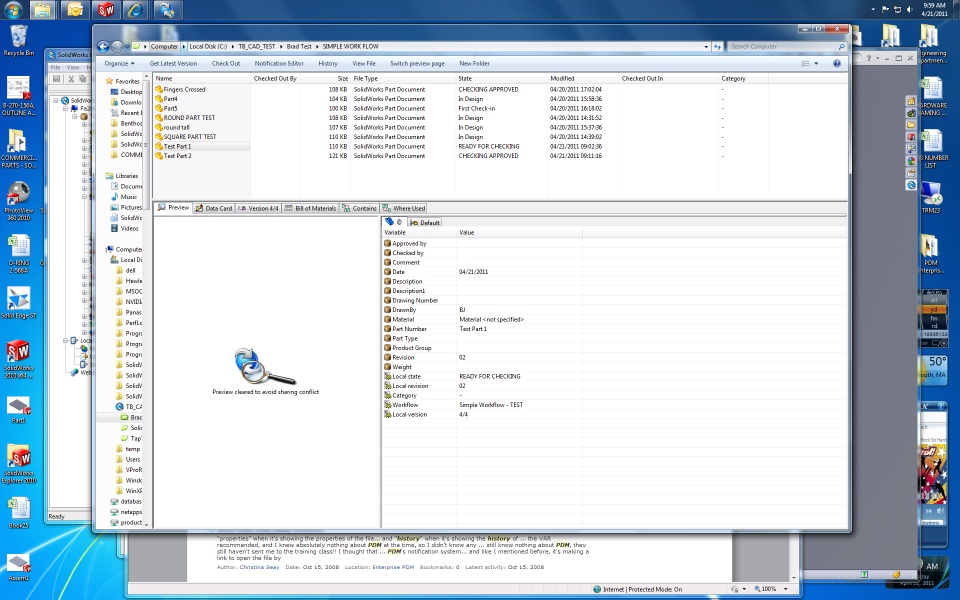960x600 pixels.
Task: Expand the address bar history dropdown
Action: point(706,47)
